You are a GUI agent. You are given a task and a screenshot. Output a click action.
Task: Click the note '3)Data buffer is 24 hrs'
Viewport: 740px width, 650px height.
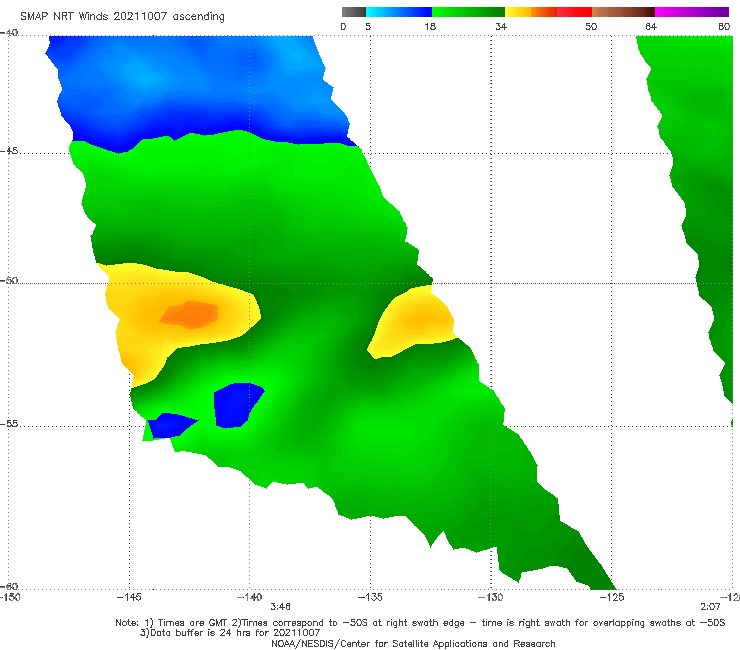click(x=230, y=633)
